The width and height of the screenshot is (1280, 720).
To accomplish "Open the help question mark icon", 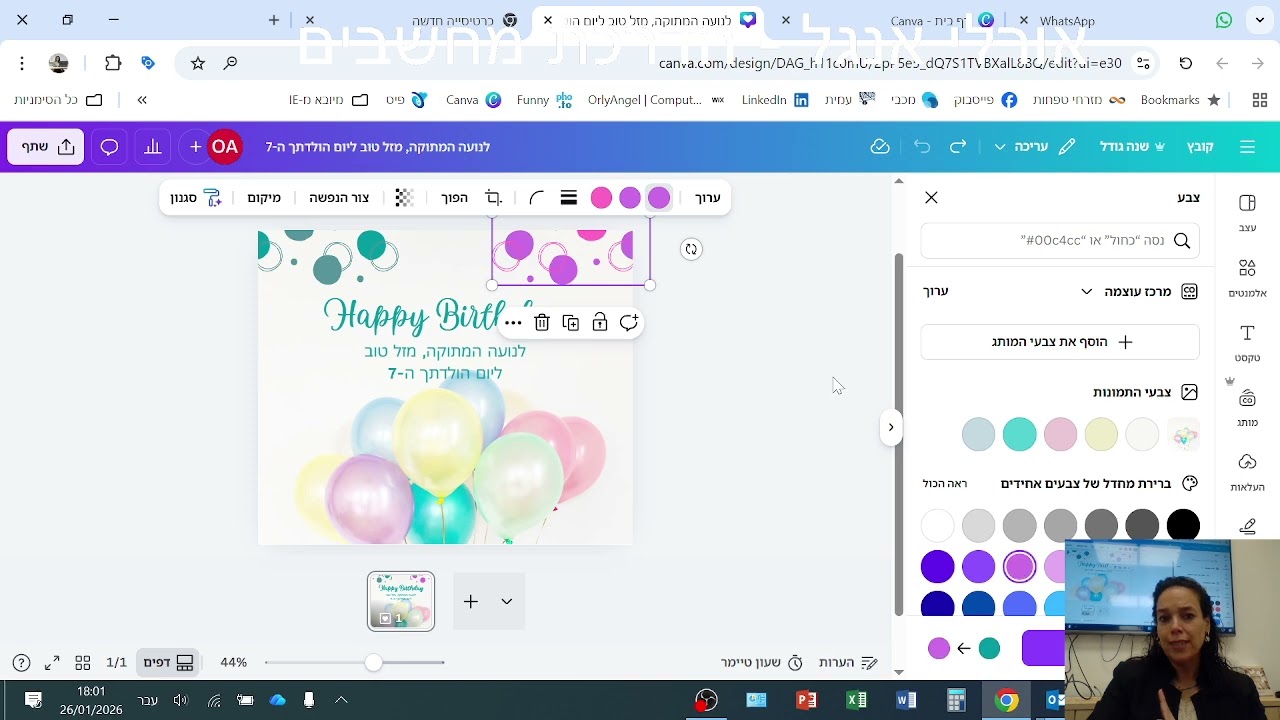I will point(21,663).
